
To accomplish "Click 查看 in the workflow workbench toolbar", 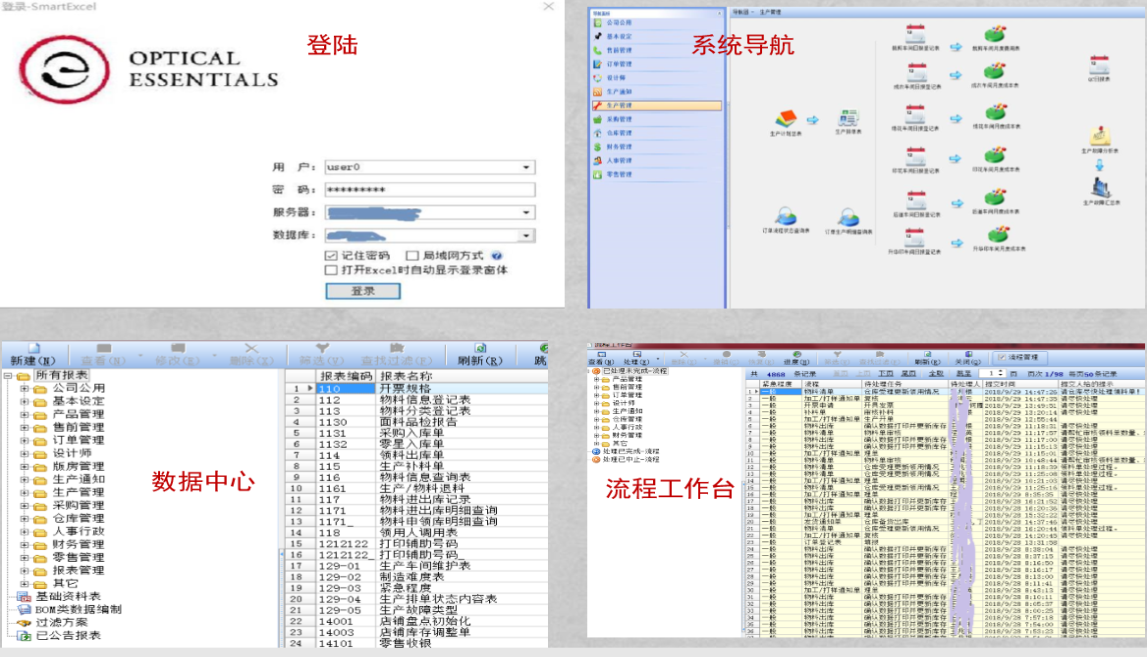I will (x=601, y=358).
